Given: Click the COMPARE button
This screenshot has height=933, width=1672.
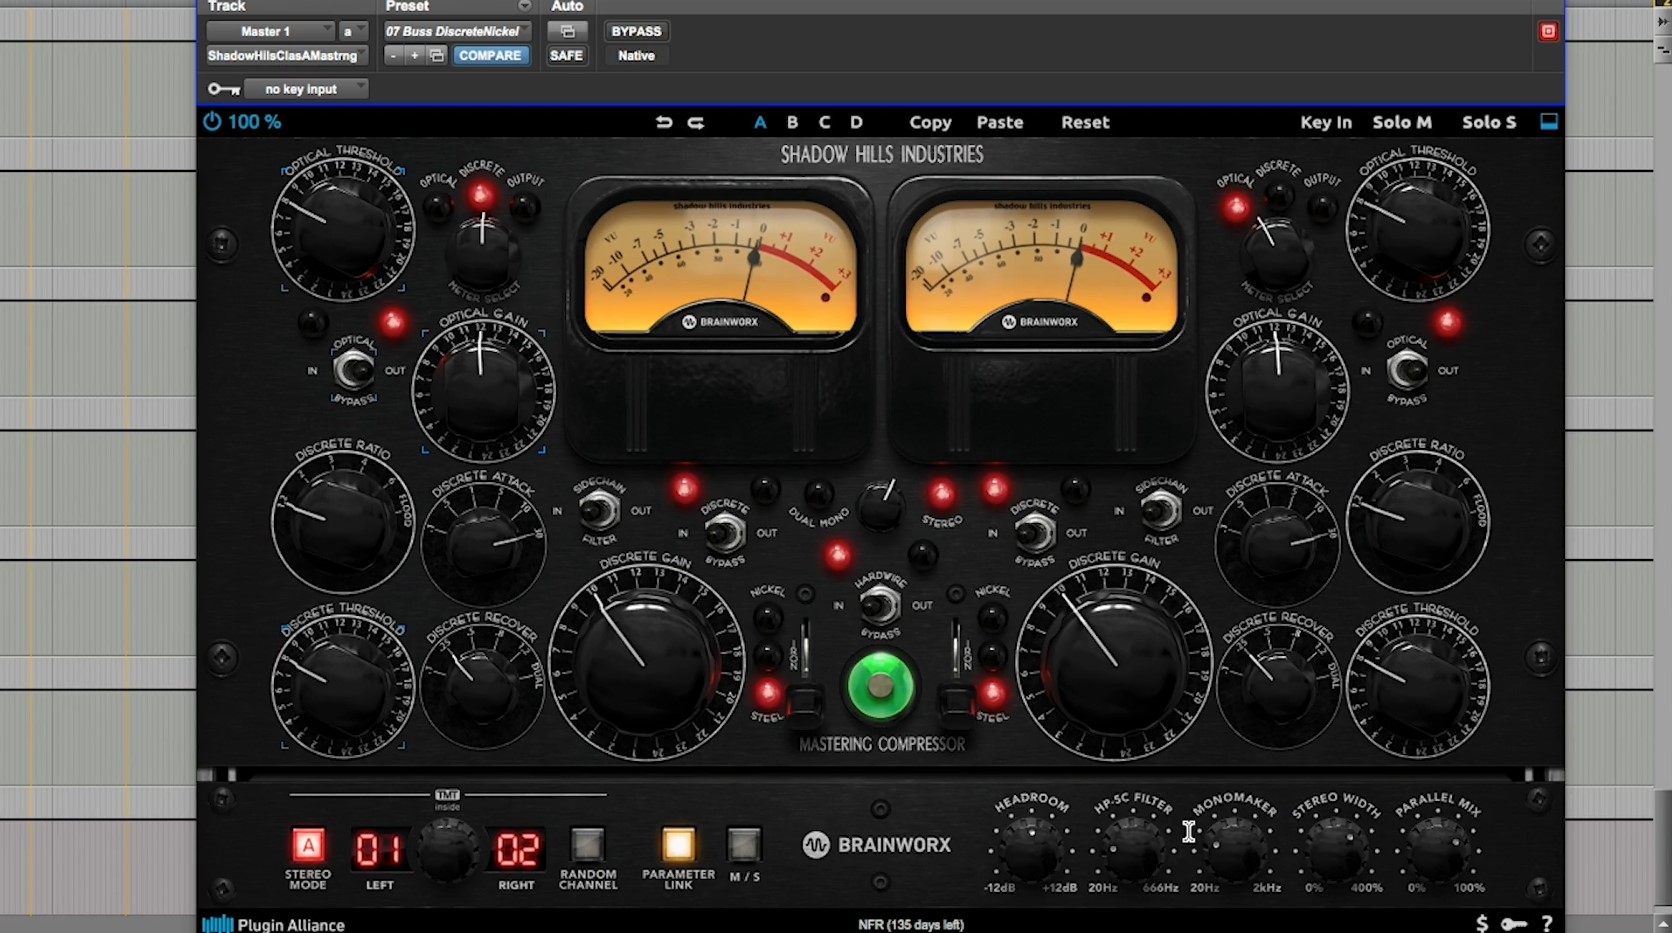Looking at the screenshot, I should (490, 56).
